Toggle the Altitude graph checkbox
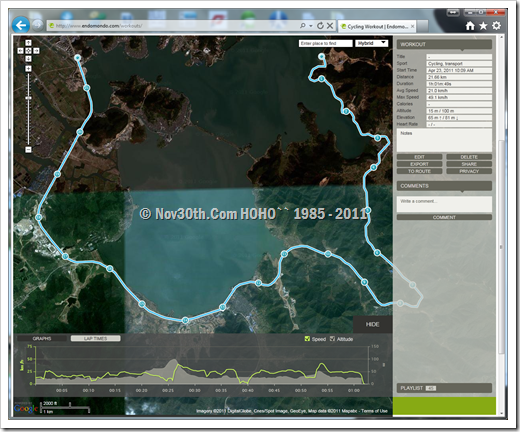 click(x=332, y=339)
